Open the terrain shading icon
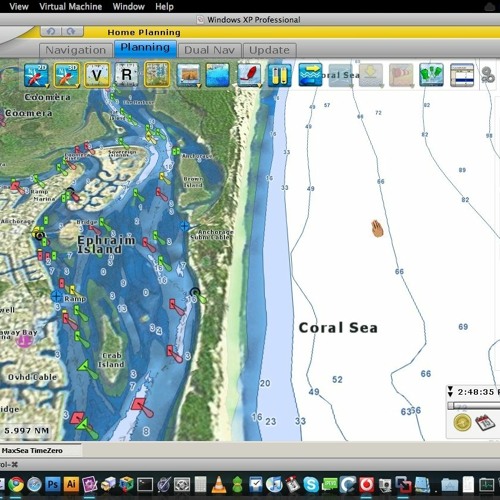 pyautogui.click(x=188, y=75)
